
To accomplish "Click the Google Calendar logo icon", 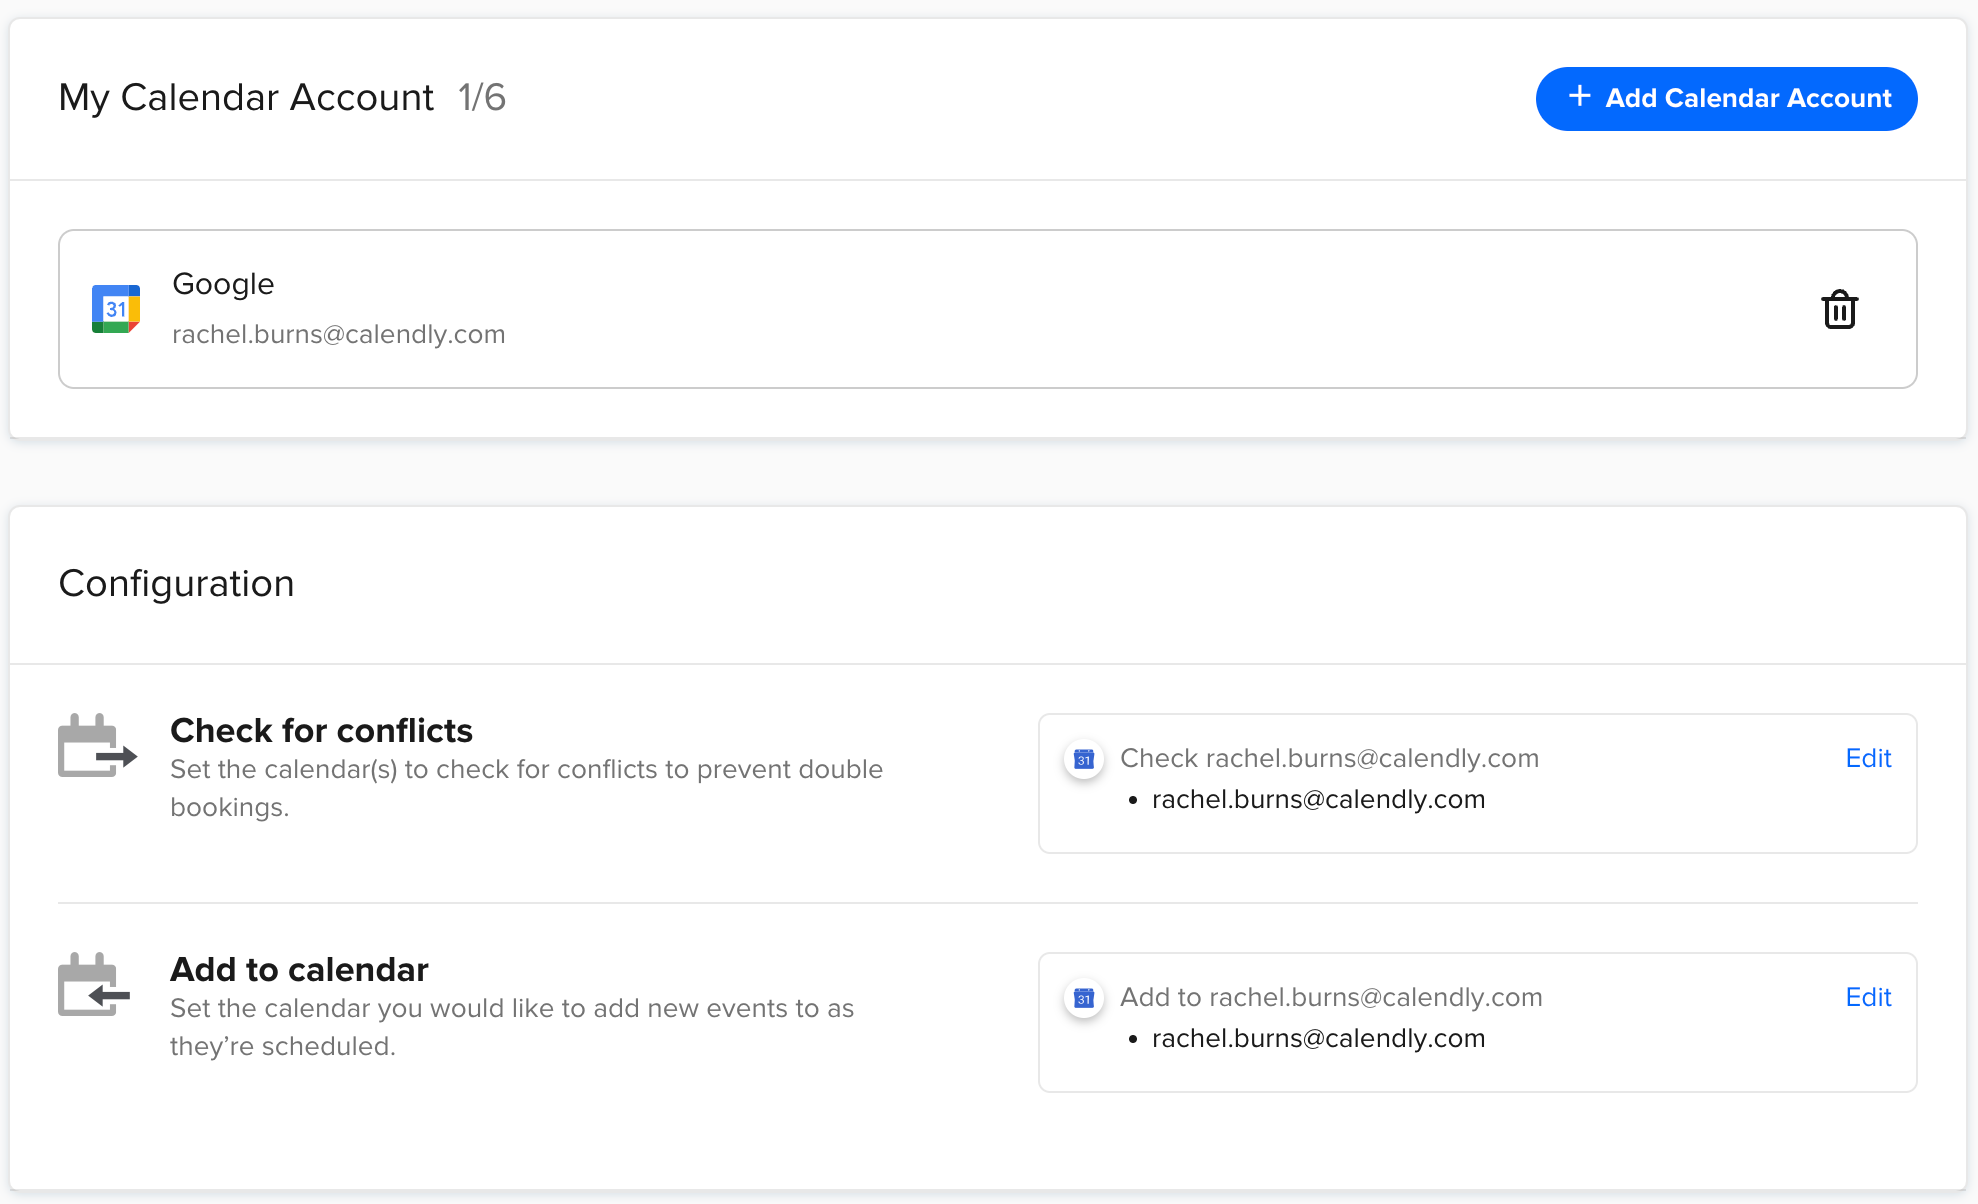I will pos(116,309).
